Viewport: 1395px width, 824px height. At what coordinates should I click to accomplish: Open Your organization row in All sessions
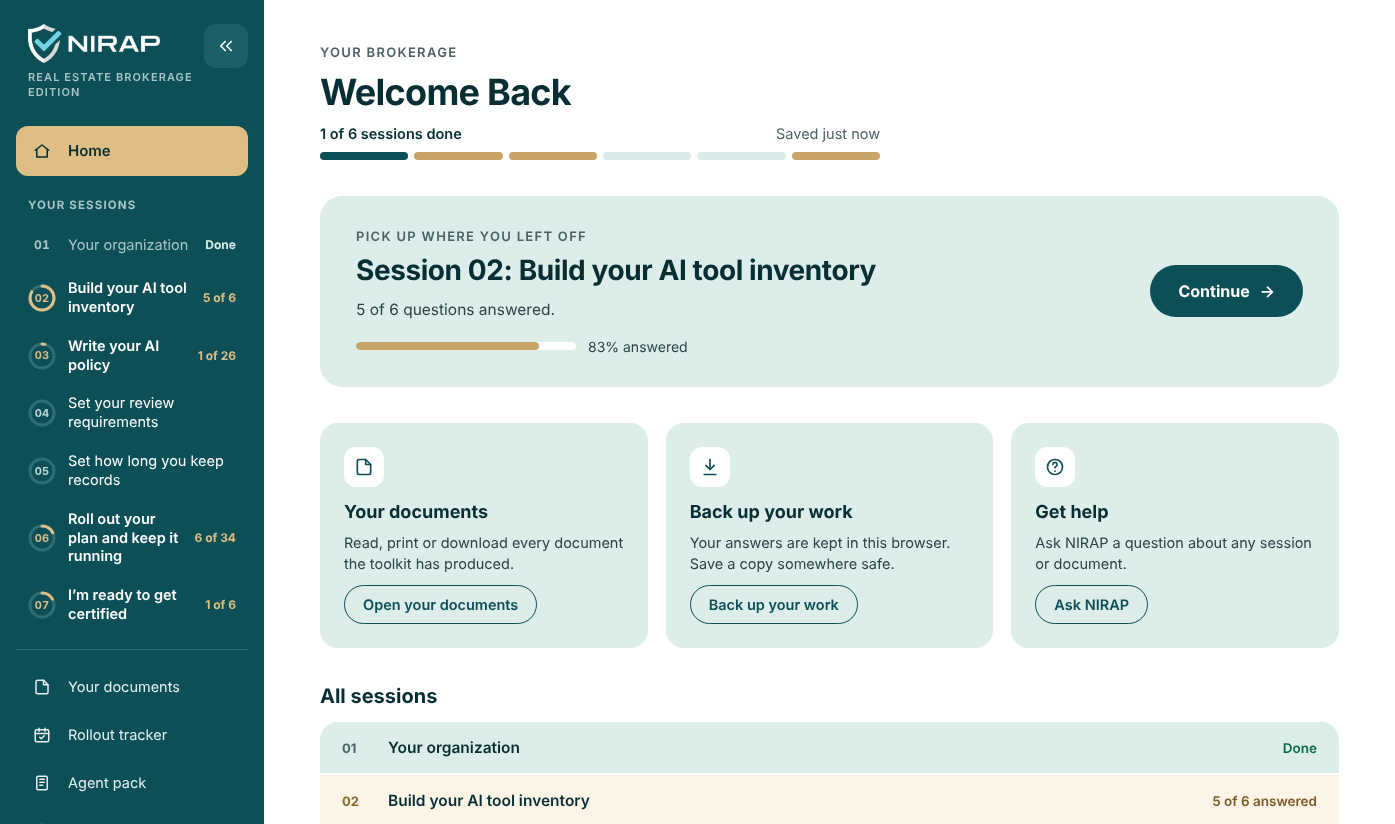(829, 748)
